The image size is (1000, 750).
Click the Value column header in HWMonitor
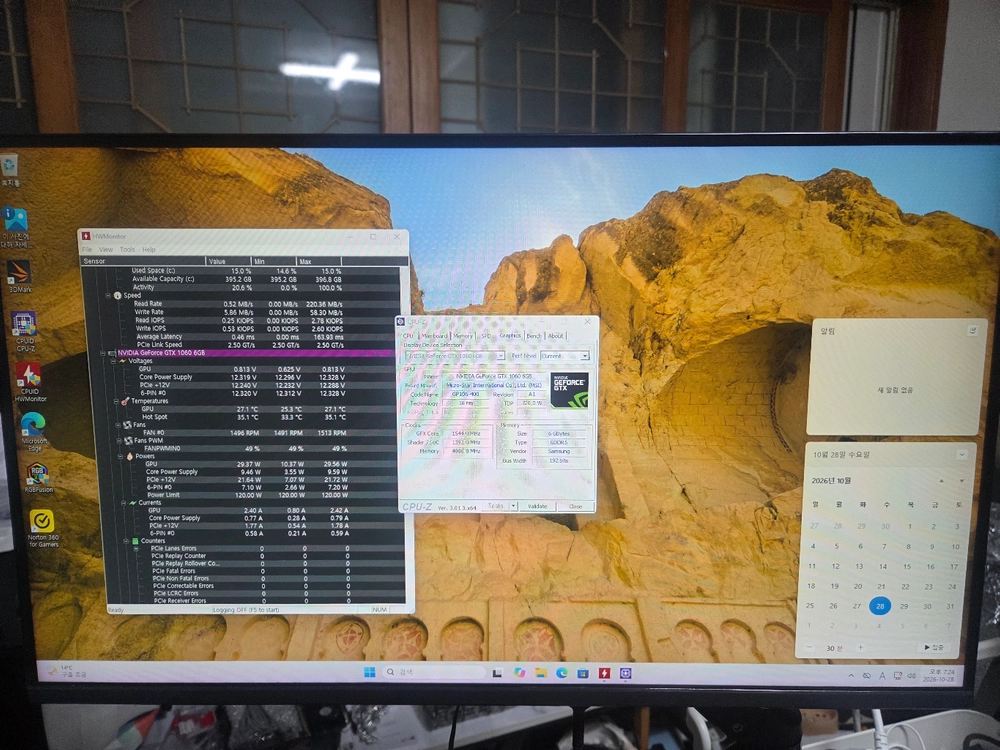point(228,261)
